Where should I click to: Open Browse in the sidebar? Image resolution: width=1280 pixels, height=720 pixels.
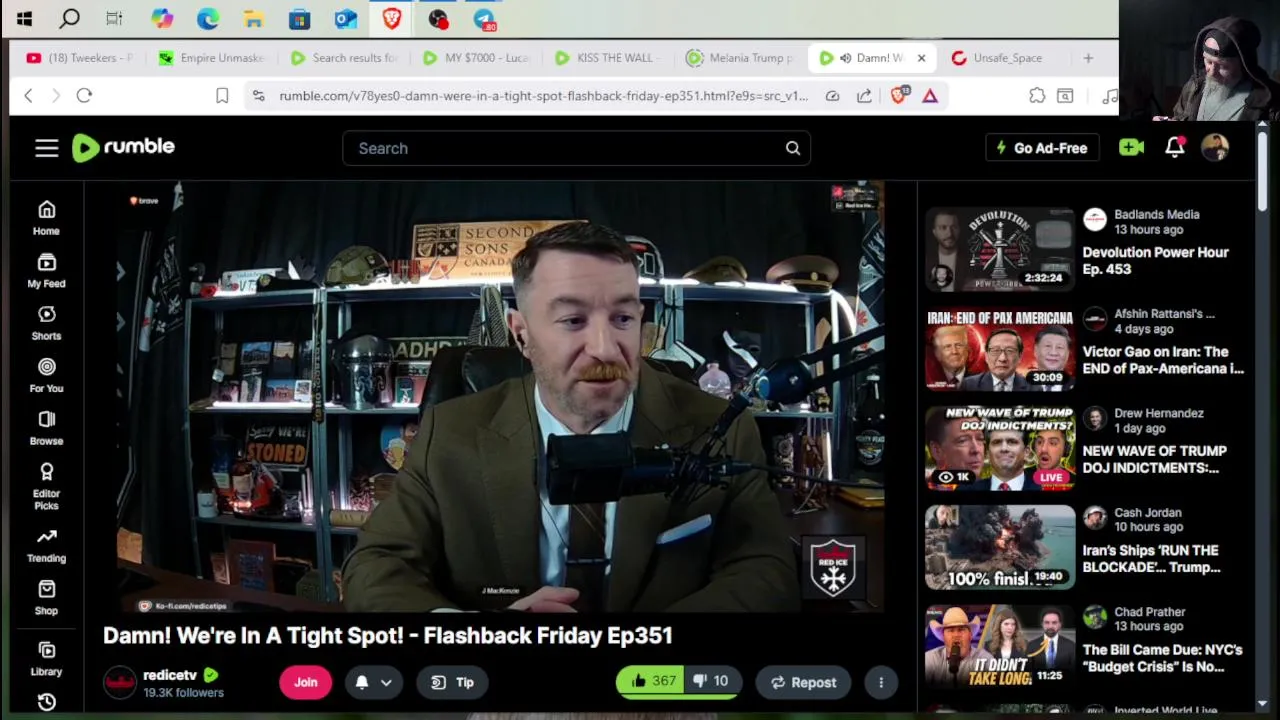46,428
